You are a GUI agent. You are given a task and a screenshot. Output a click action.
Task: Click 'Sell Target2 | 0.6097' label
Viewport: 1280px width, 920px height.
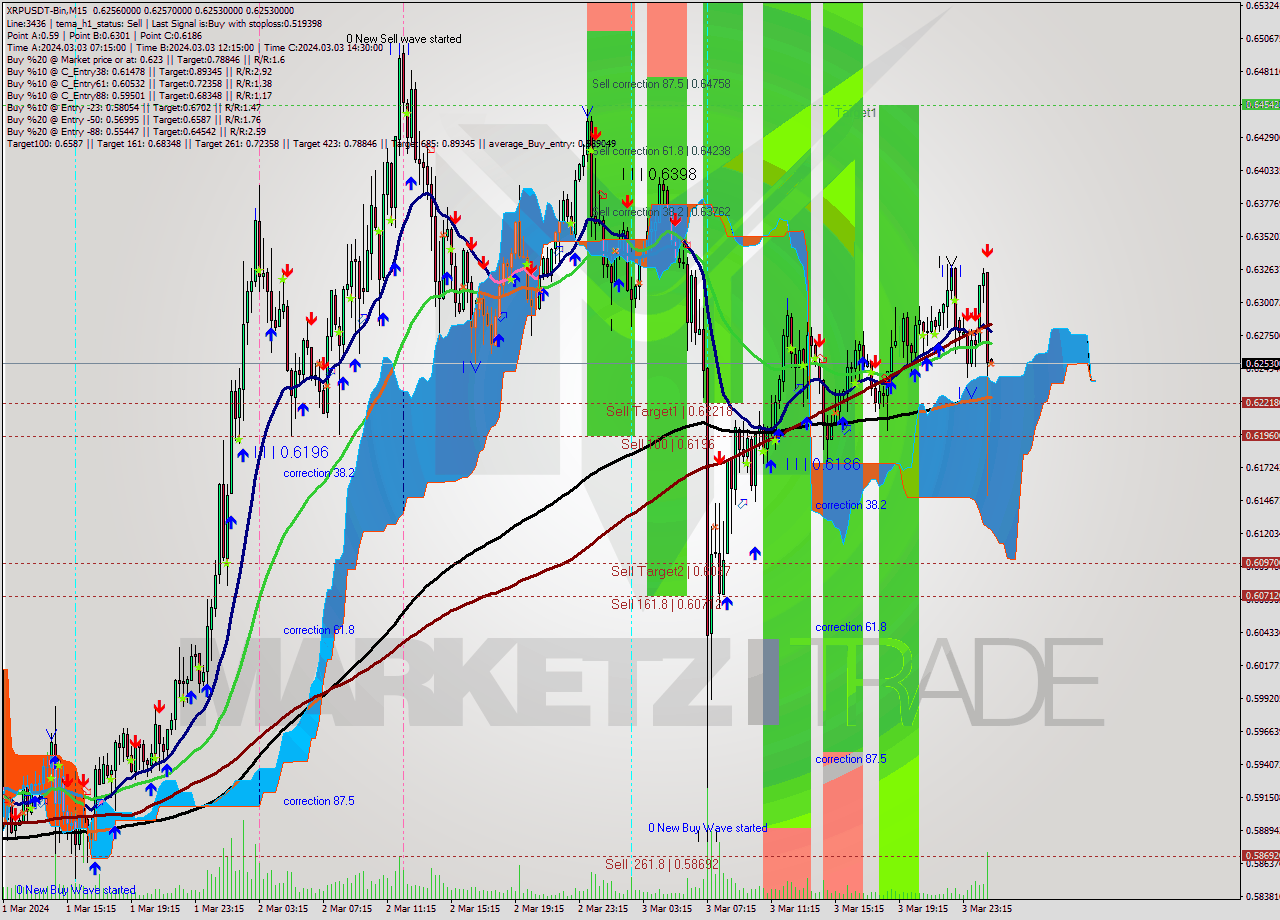tap(671, 571)
